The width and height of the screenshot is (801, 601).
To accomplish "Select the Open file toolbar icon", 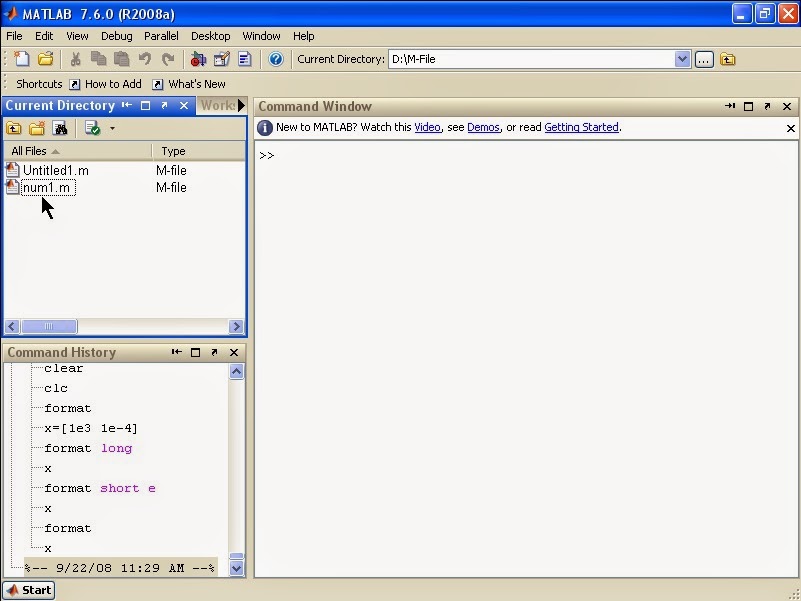I will 44,59.
